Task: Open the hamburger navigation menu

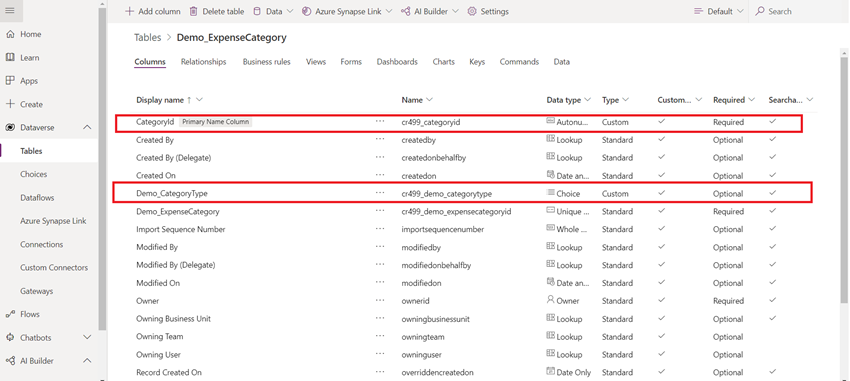Action: click(x=9, y=11)
